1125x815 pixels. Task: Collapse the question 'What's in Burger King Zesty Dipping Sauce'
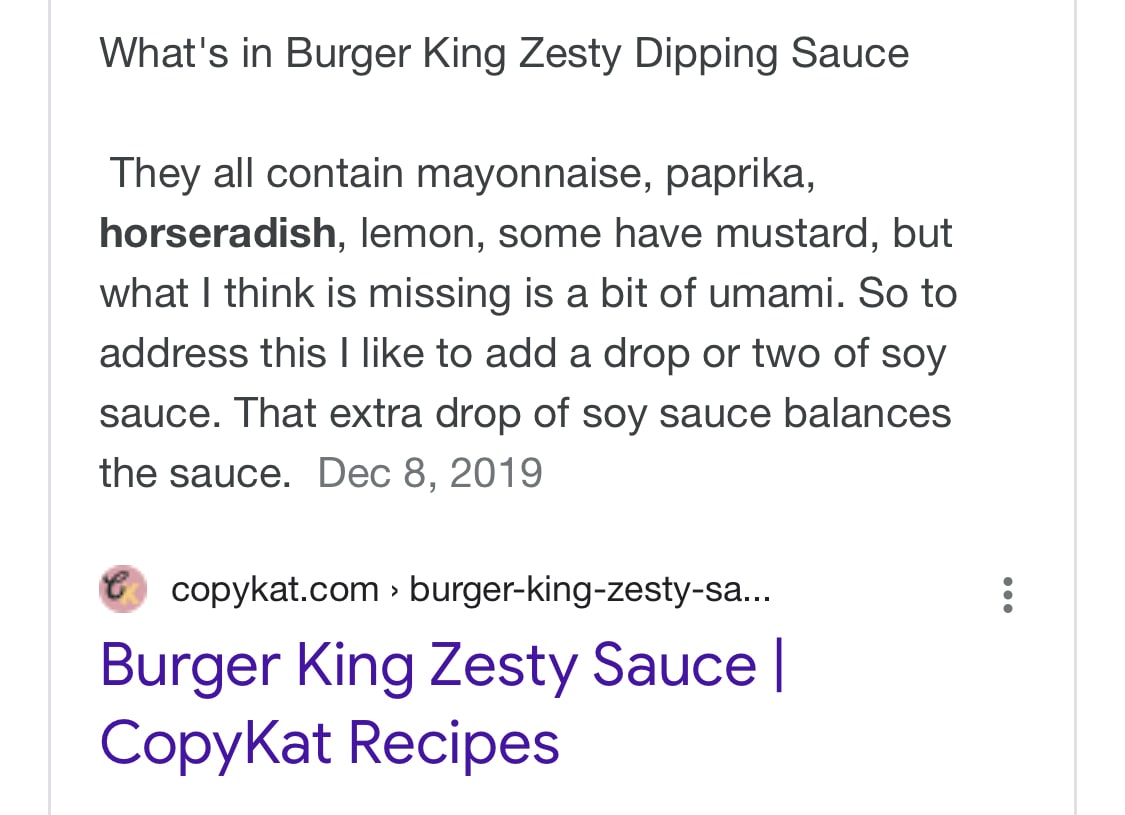pos(503,53)
